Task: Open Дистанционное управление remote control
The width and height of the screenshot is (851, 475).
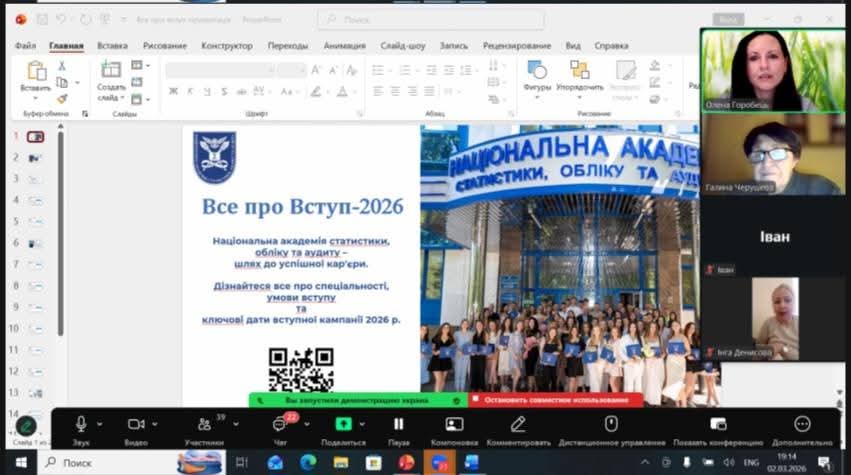Action: (x=611, y=425)
